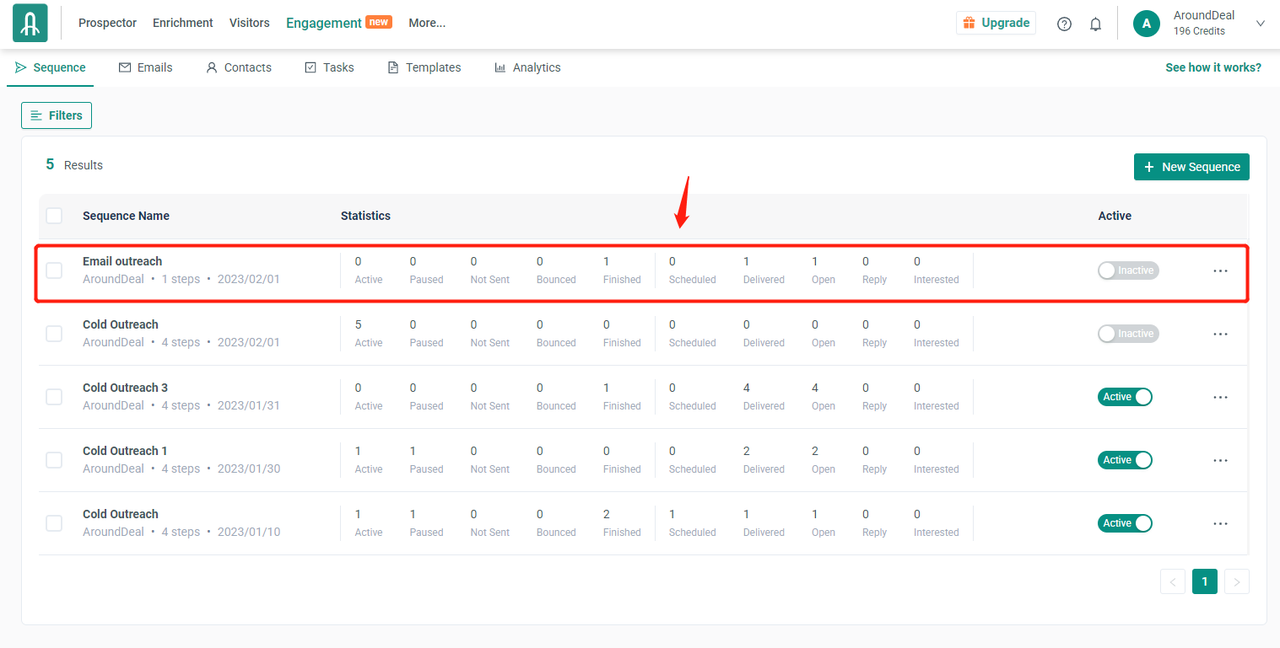Check the Cold Outreach 1 row checkbox
This screenshot has width=1280, height=648.
54,460
